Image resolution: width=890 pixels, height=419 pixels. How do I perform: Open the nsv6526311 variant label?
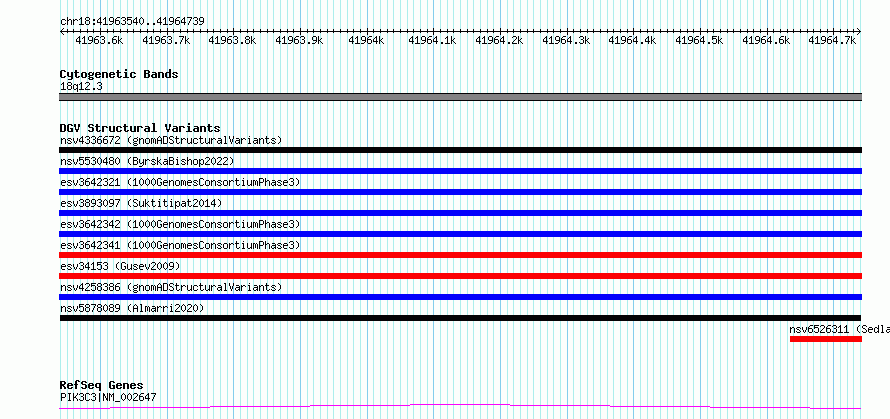point(839,329)
